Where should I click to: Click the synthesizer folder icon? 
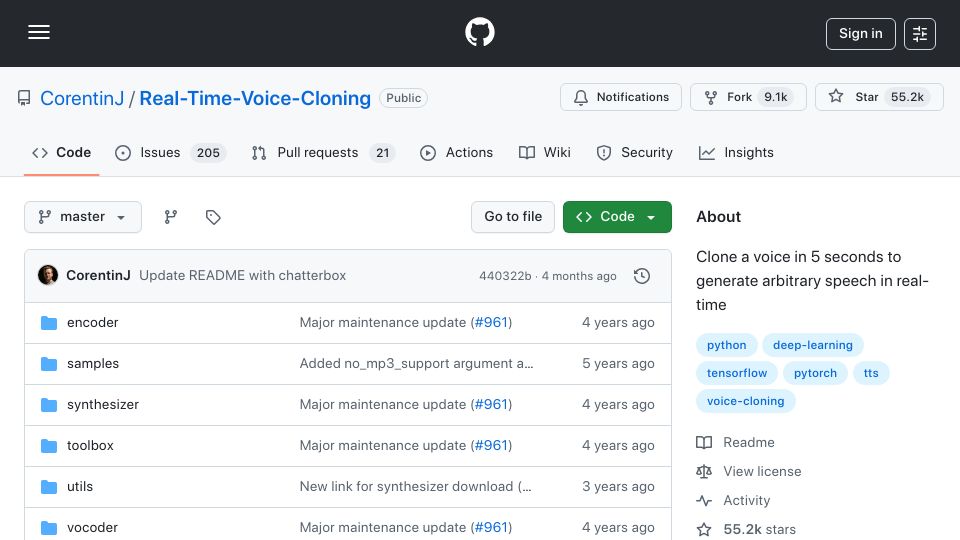(x=49, y=405)
